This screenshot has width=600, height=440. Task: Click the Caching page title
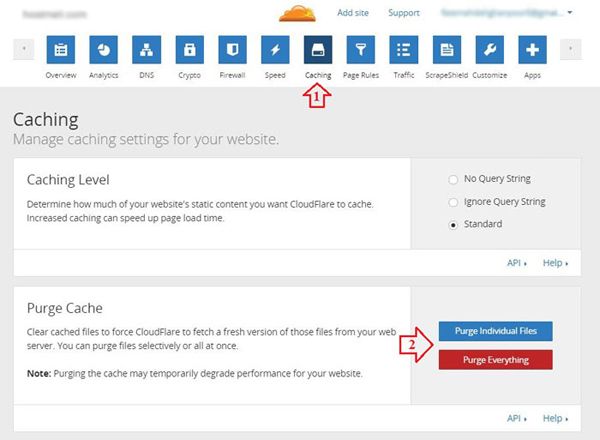coord(46,120)
